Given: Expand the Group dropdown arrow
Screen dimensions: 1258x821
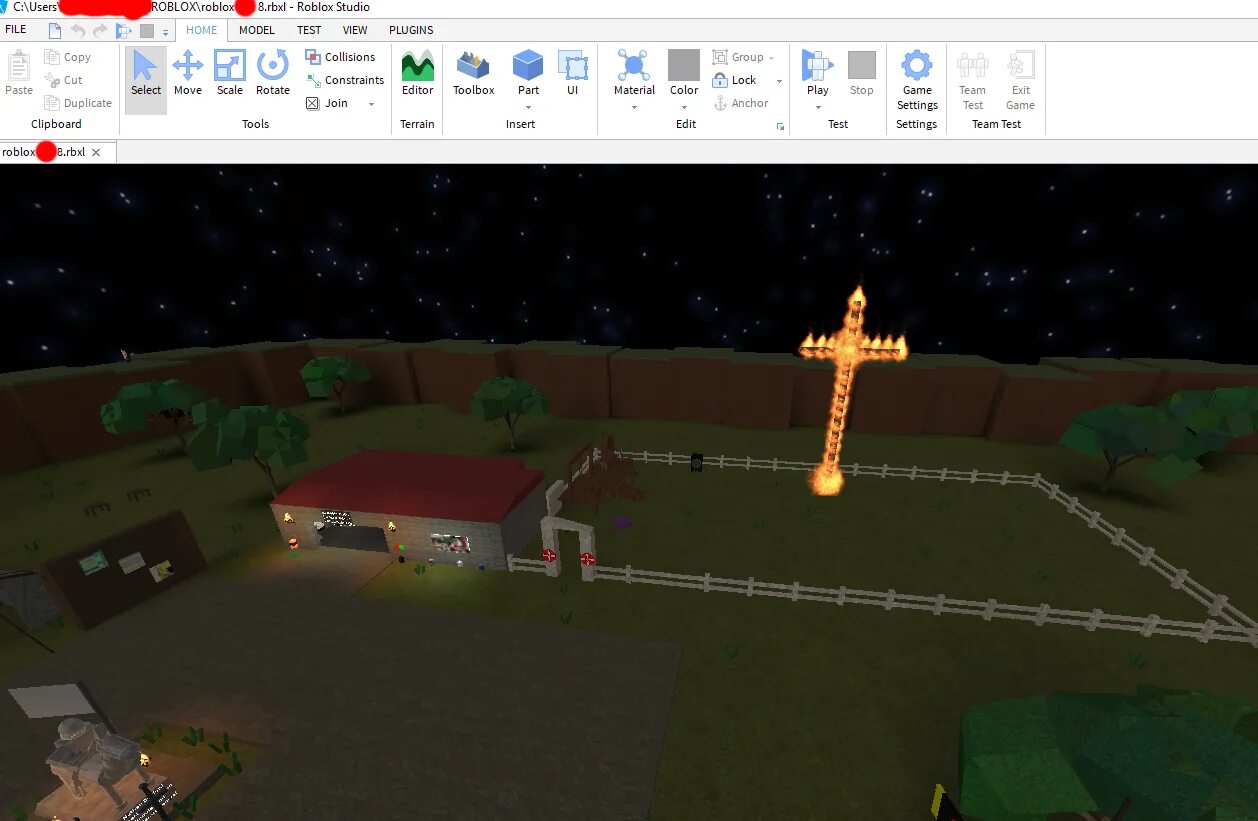Looking at the screenshot, I should click(772, 58).
